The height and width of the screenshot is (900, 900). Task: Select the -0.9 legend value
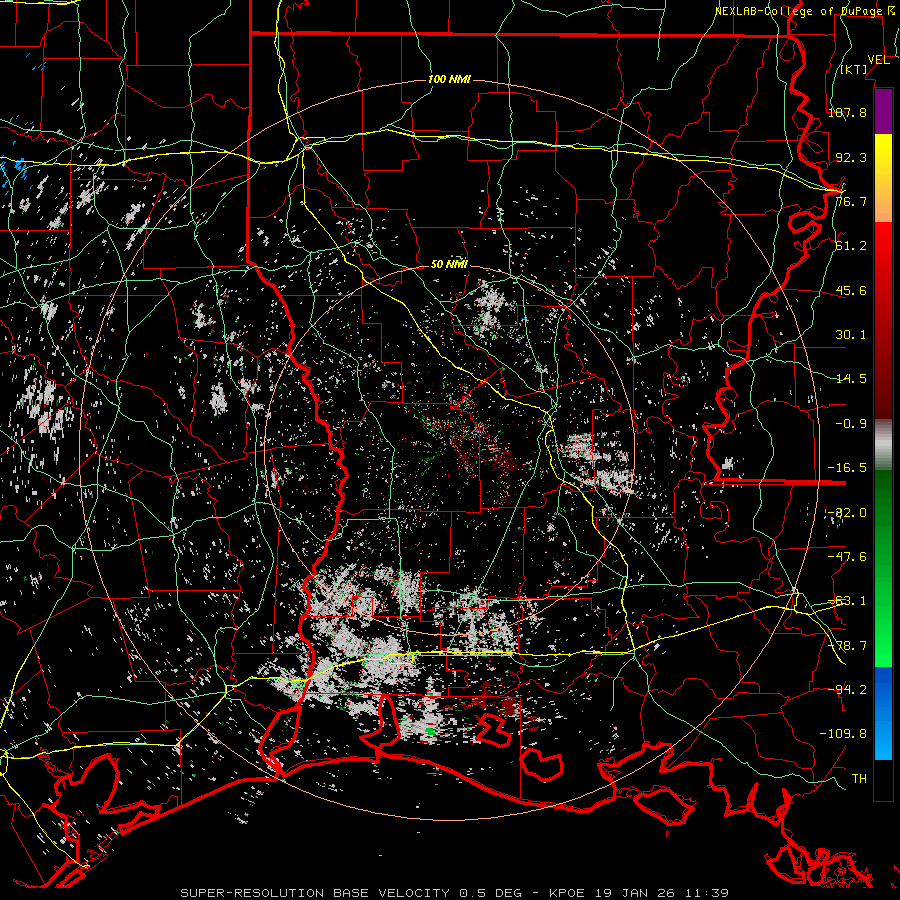click(x=851, y=424)
